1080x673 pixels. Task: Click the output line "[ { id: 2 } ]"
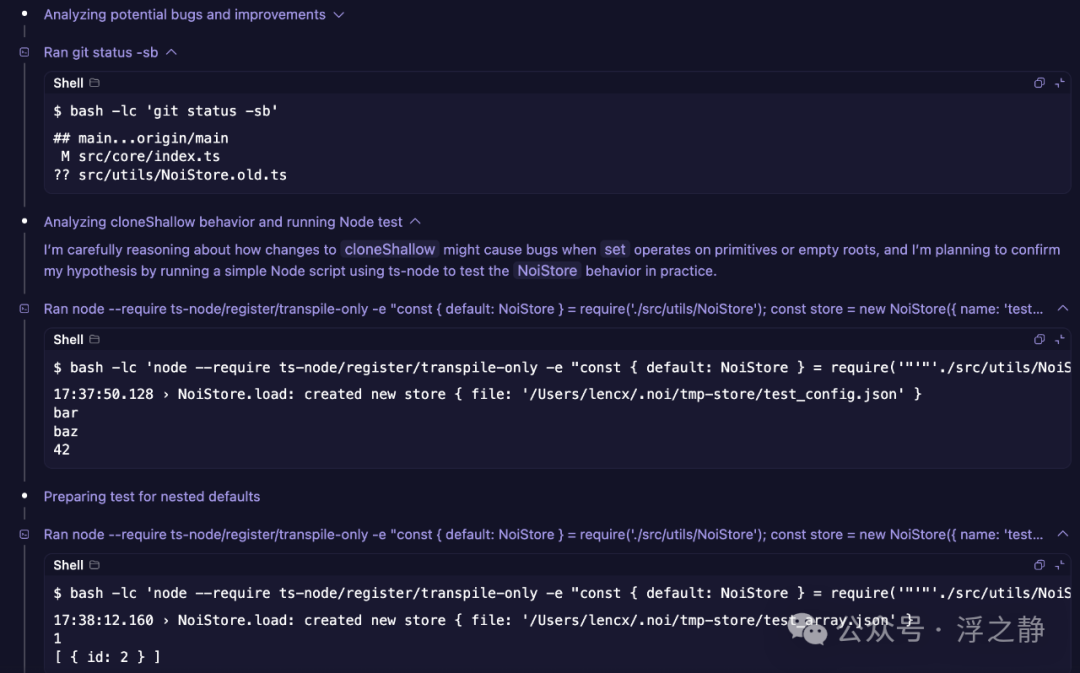coord(107,656)
